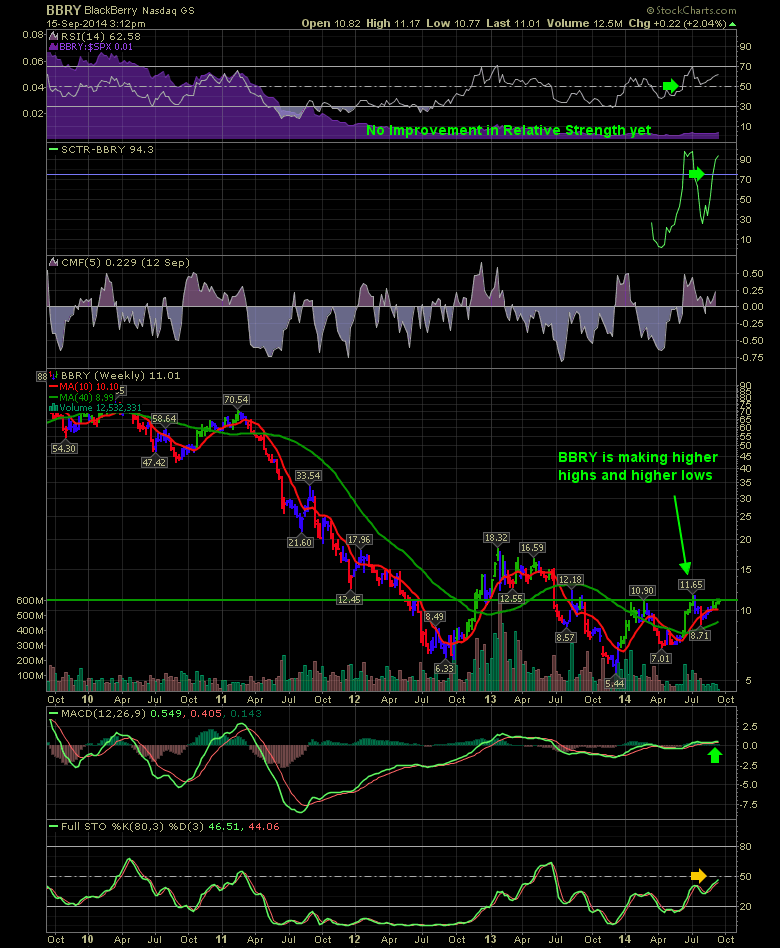Click the stochastic %K value 46.51

point(224,826)
